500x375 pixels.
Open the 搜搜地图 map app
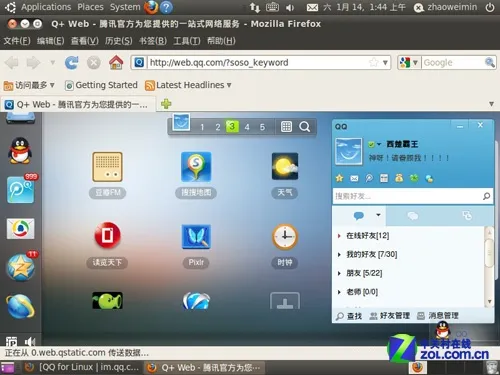(x=196, y=167)
